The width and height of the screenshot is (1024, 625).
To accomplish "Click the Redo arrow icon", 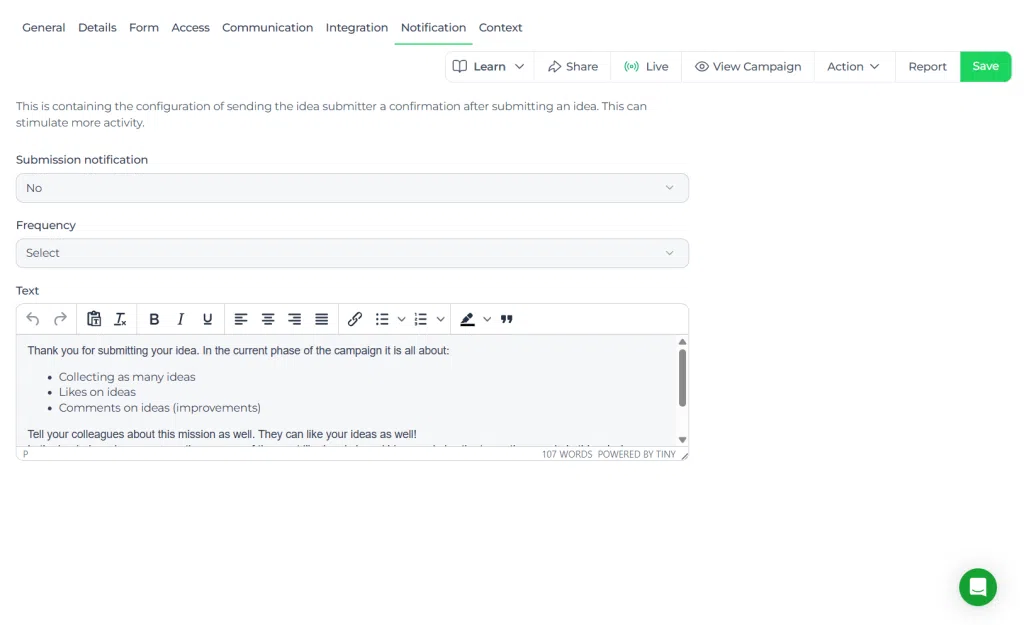I will (x=60, y=319).
